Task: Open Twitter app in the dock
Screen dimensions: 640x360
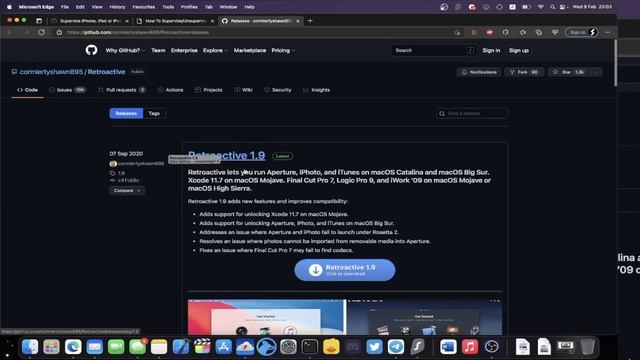Action: pyautogui.click(x=374, y=347)
